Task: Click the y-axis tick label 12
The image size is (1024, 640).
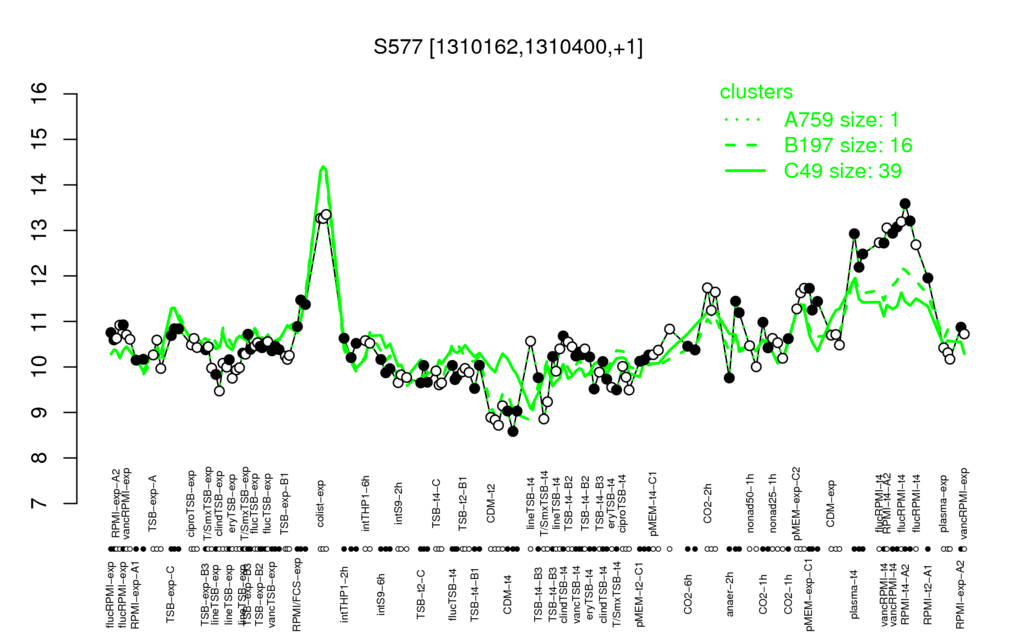Action: (40, 276)
